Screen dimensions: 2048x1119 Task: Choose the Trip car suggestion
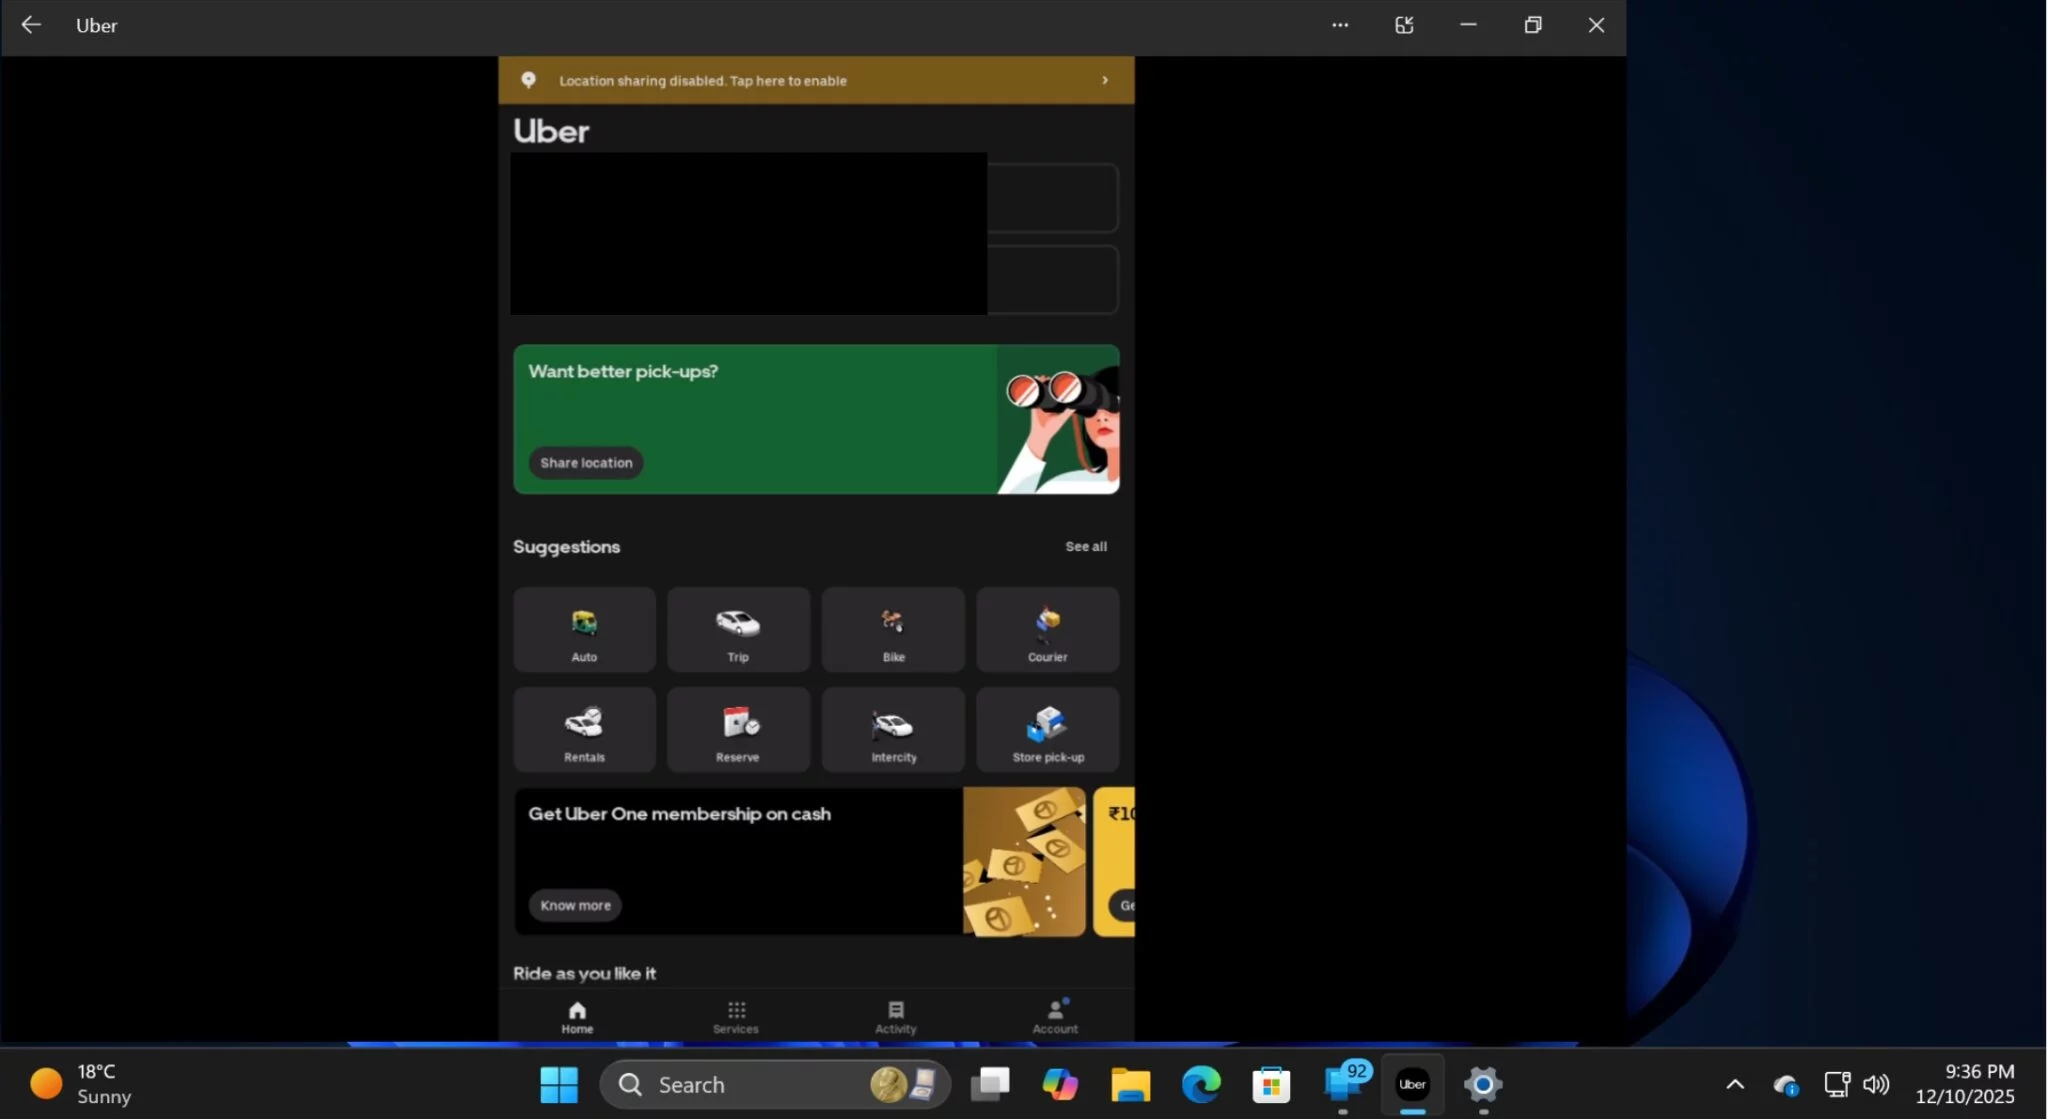click(x=738, y=629)
